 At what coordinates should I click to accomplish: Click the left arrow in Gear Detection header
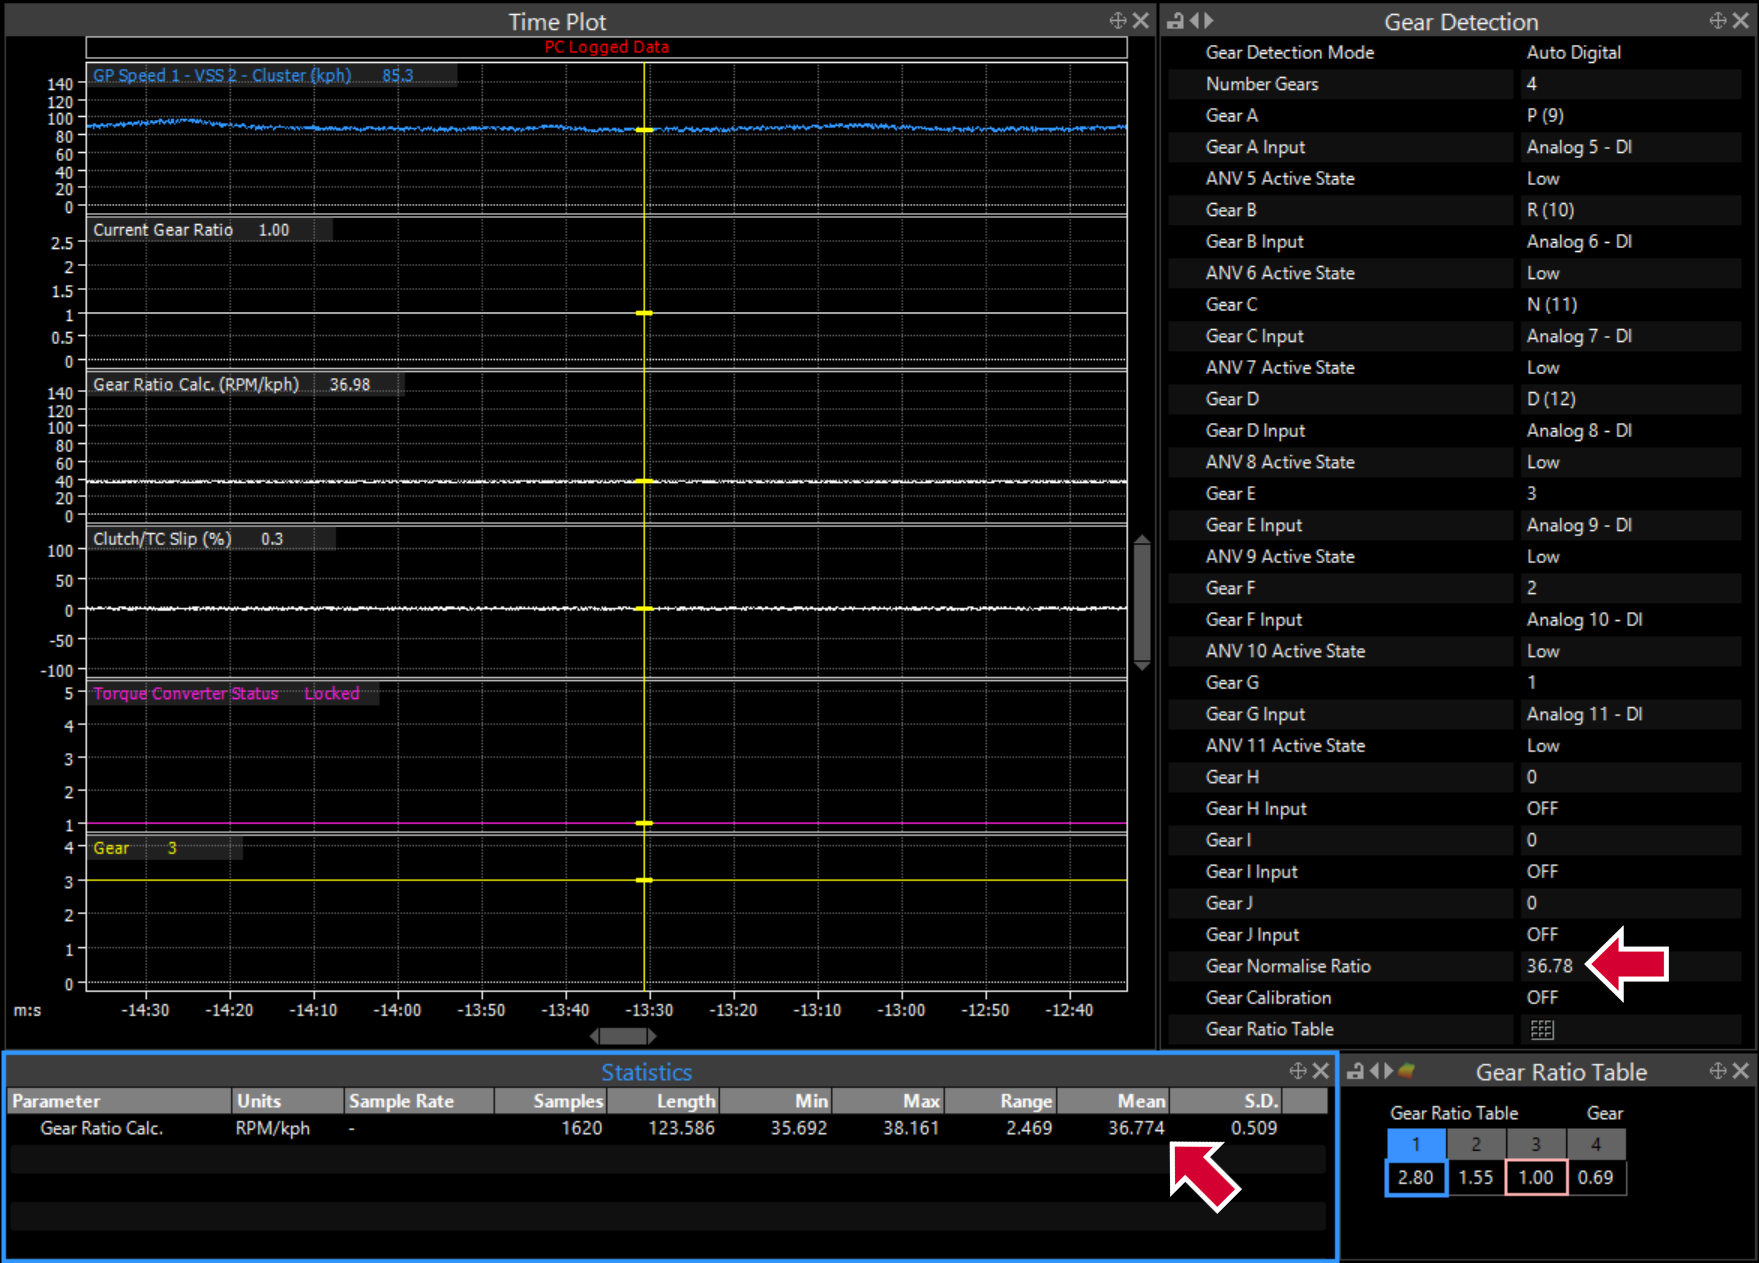pyautogui.click(x=1194, y=21)
